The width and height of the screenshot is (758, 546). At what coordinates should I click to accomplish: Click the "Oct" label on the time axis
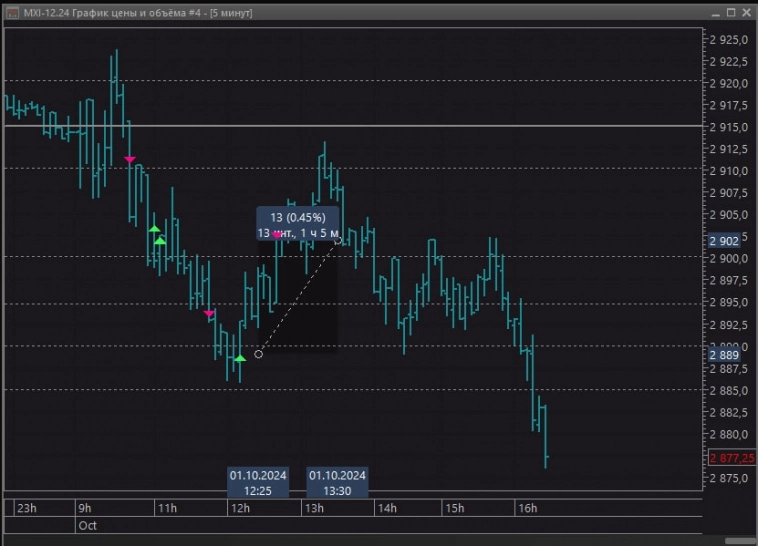pyautogui.click(x=87, y=524)
